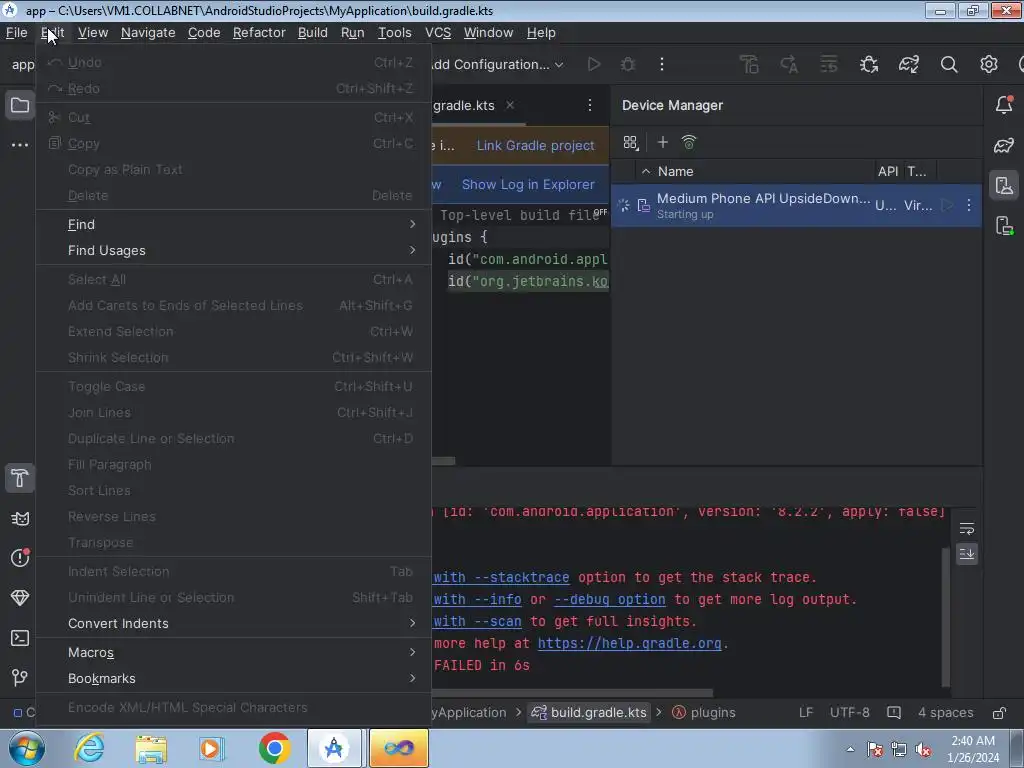Open More tool windows ellipsis in left sidebar

pos(20,144)
